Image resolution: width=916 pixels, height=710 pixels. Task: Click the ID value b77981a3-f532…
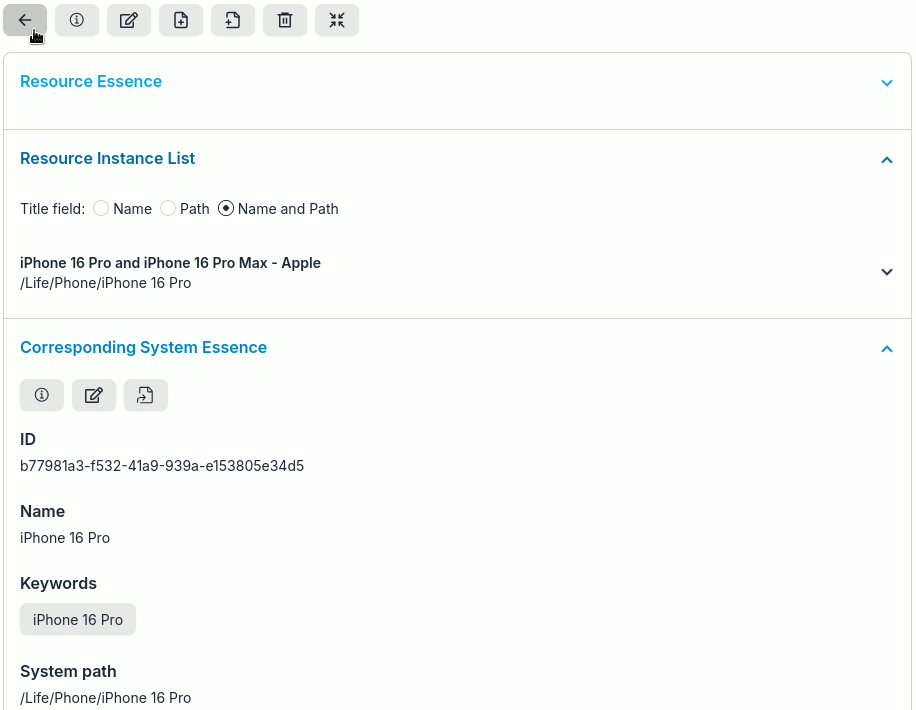point(162,466)
